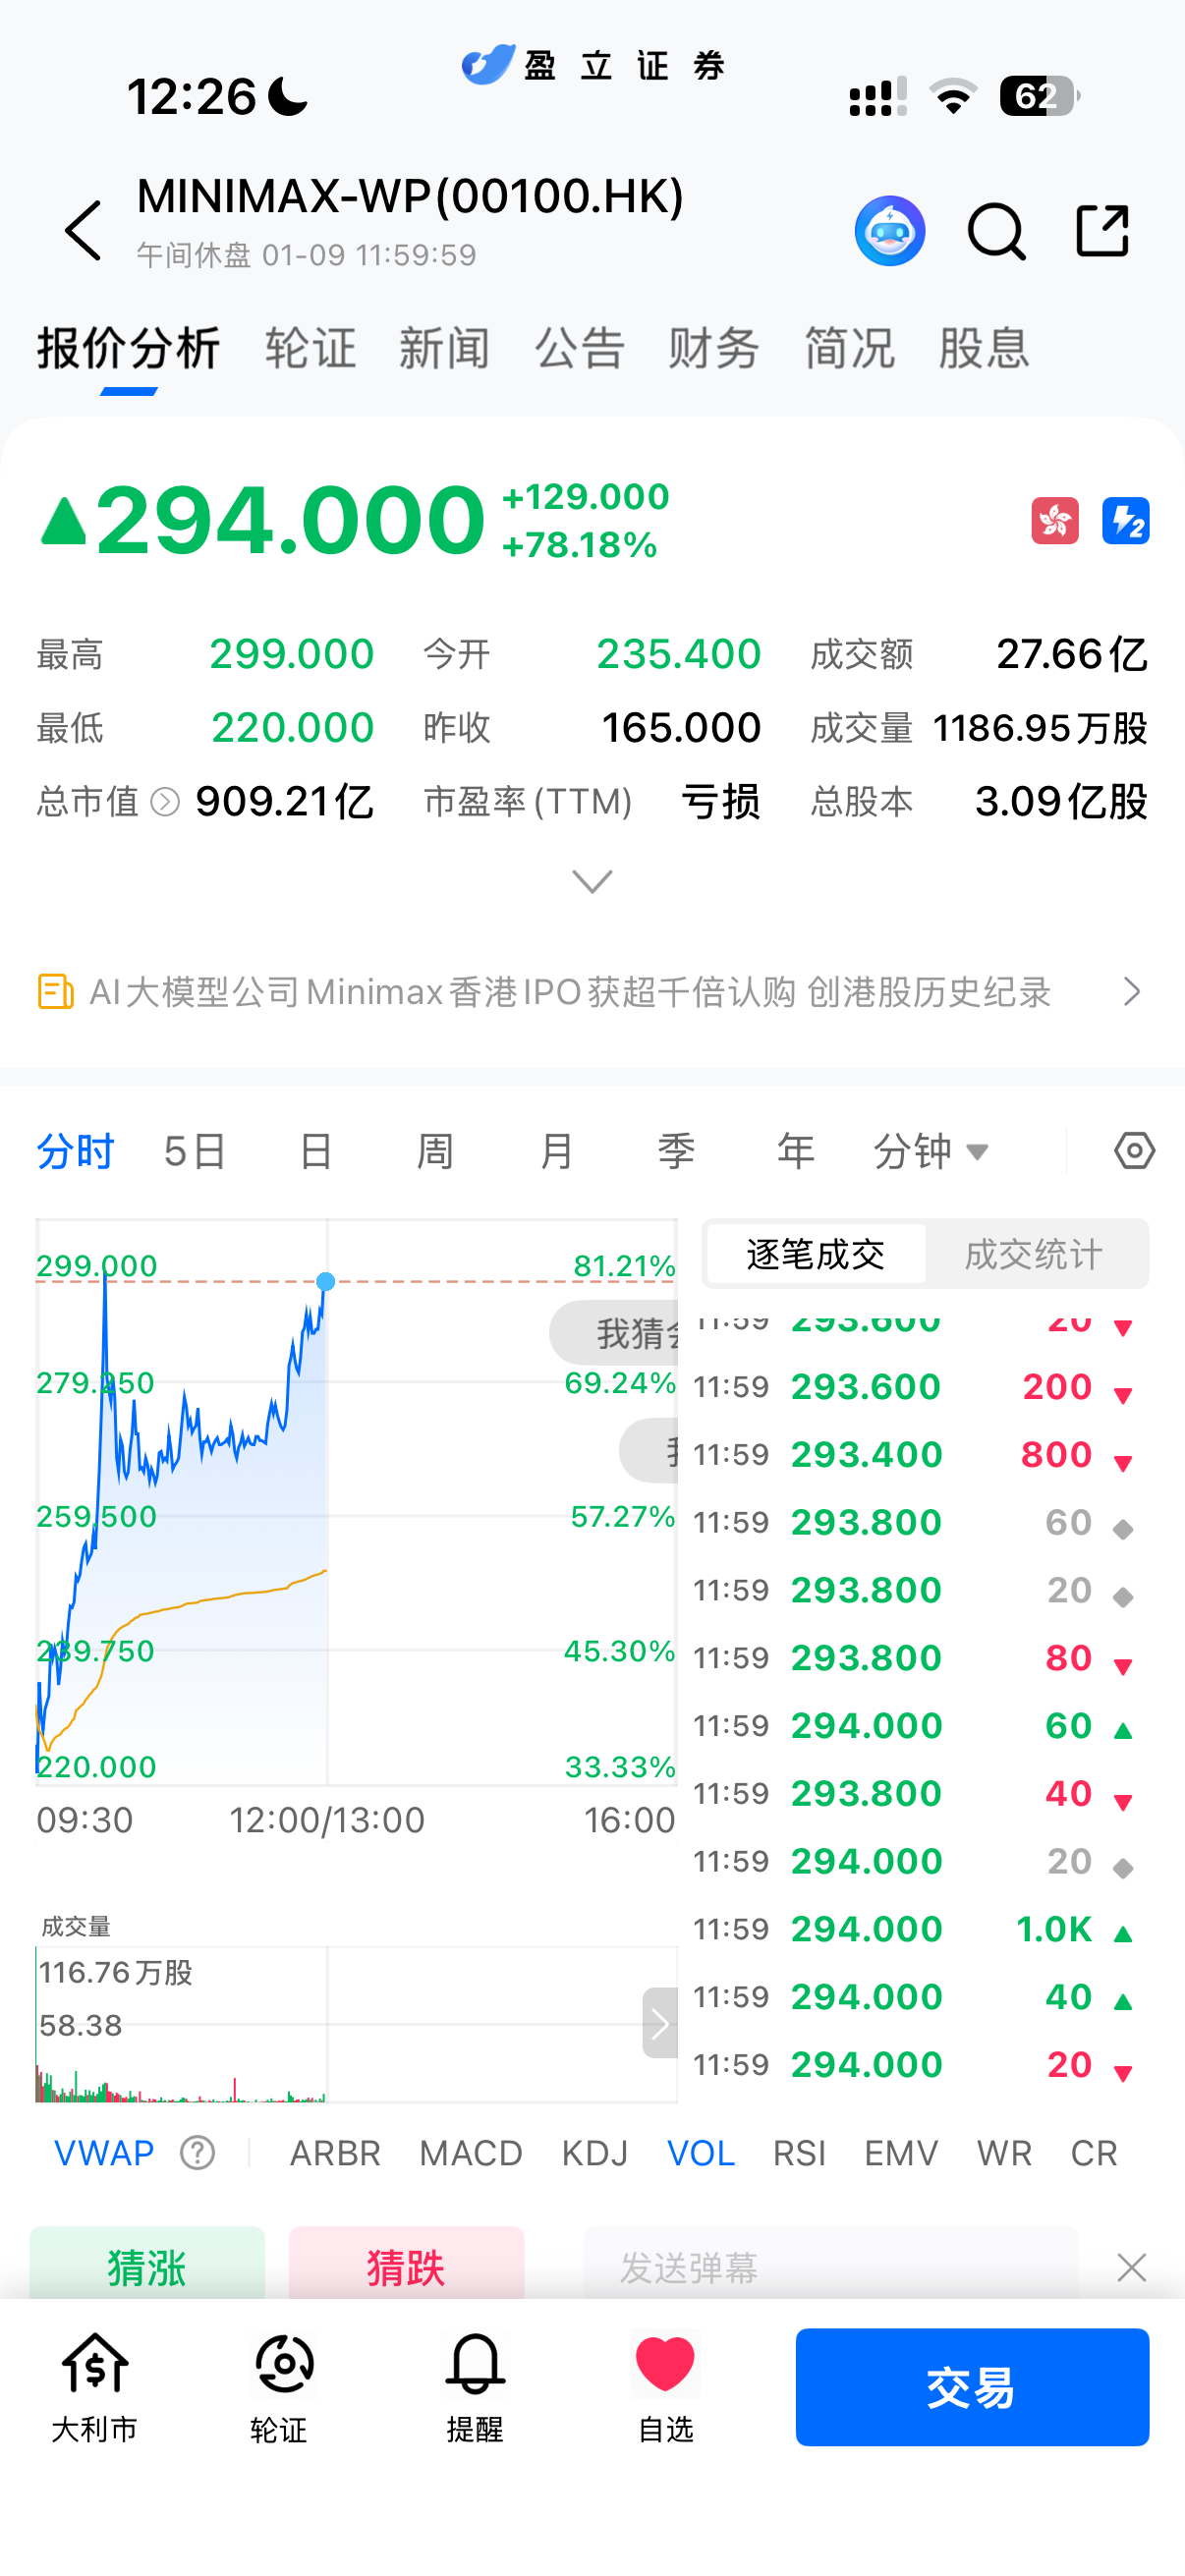Select 年 chart period
1185x2576 pixels.
796,1152
